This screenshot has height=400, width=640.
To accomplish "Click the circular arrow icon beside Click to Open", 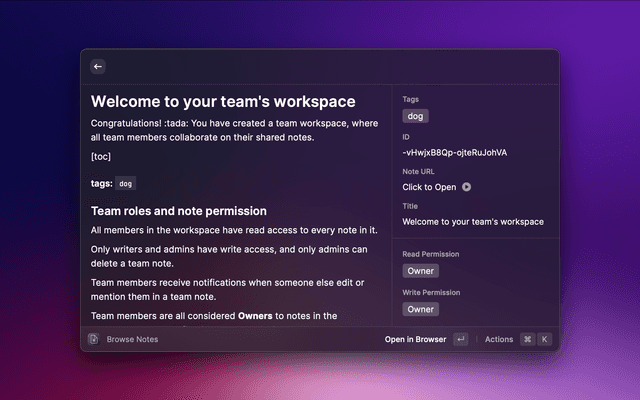I will point(467,187).
